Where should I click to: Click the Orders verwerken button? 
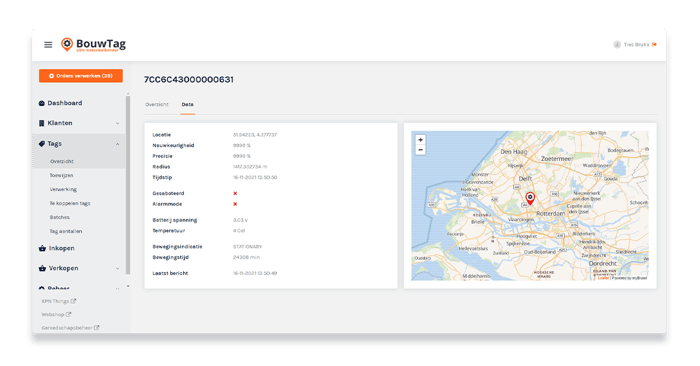(x=81, y=76)
